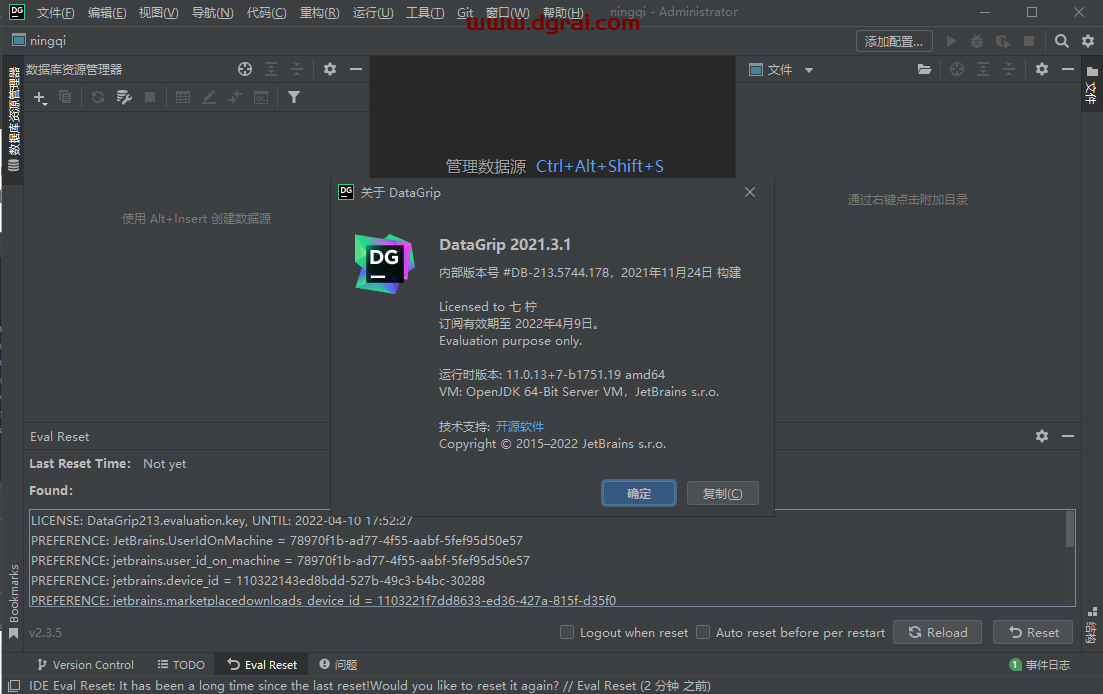Toggle tool window bars icon in status bar
1103x694 pixels.
coord(14,686)
